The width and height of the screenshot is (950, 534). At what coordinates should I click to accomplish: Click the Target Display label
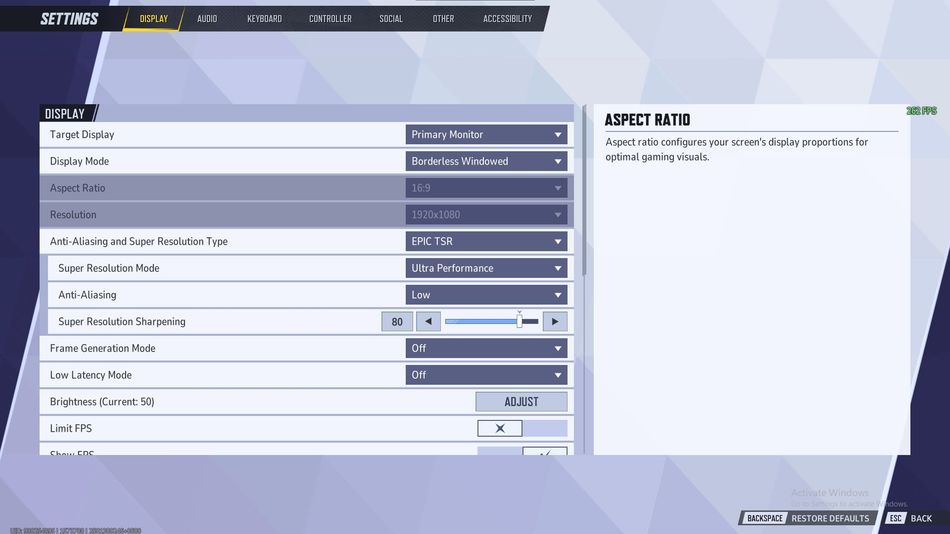point(82,135)
